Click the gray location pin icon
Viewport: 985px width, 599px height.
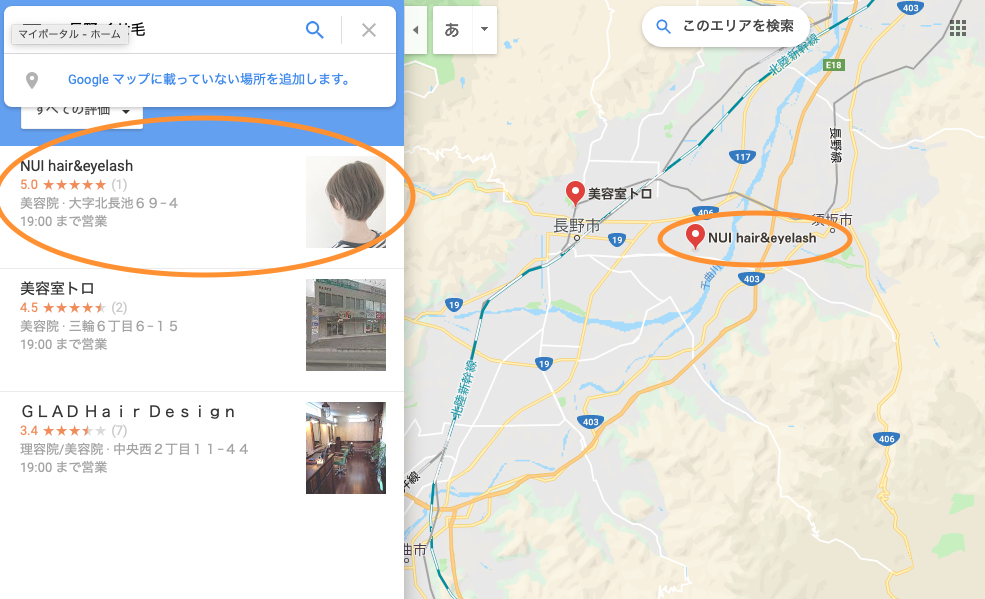[32, 80]
